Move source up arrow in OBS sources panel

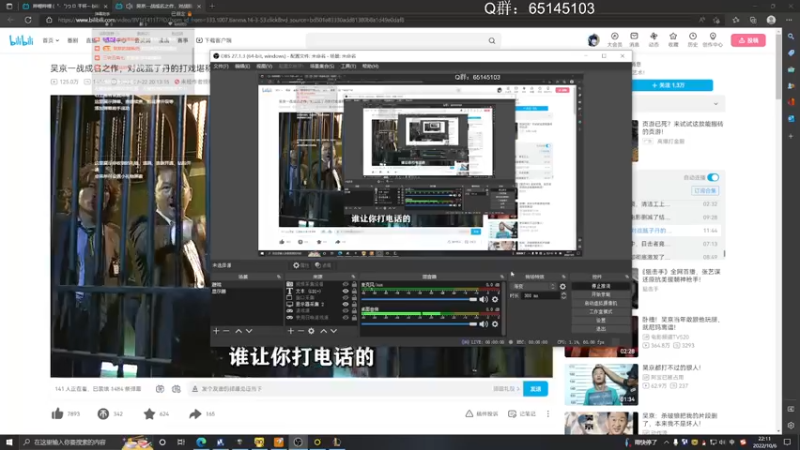[x=323, y=331]
